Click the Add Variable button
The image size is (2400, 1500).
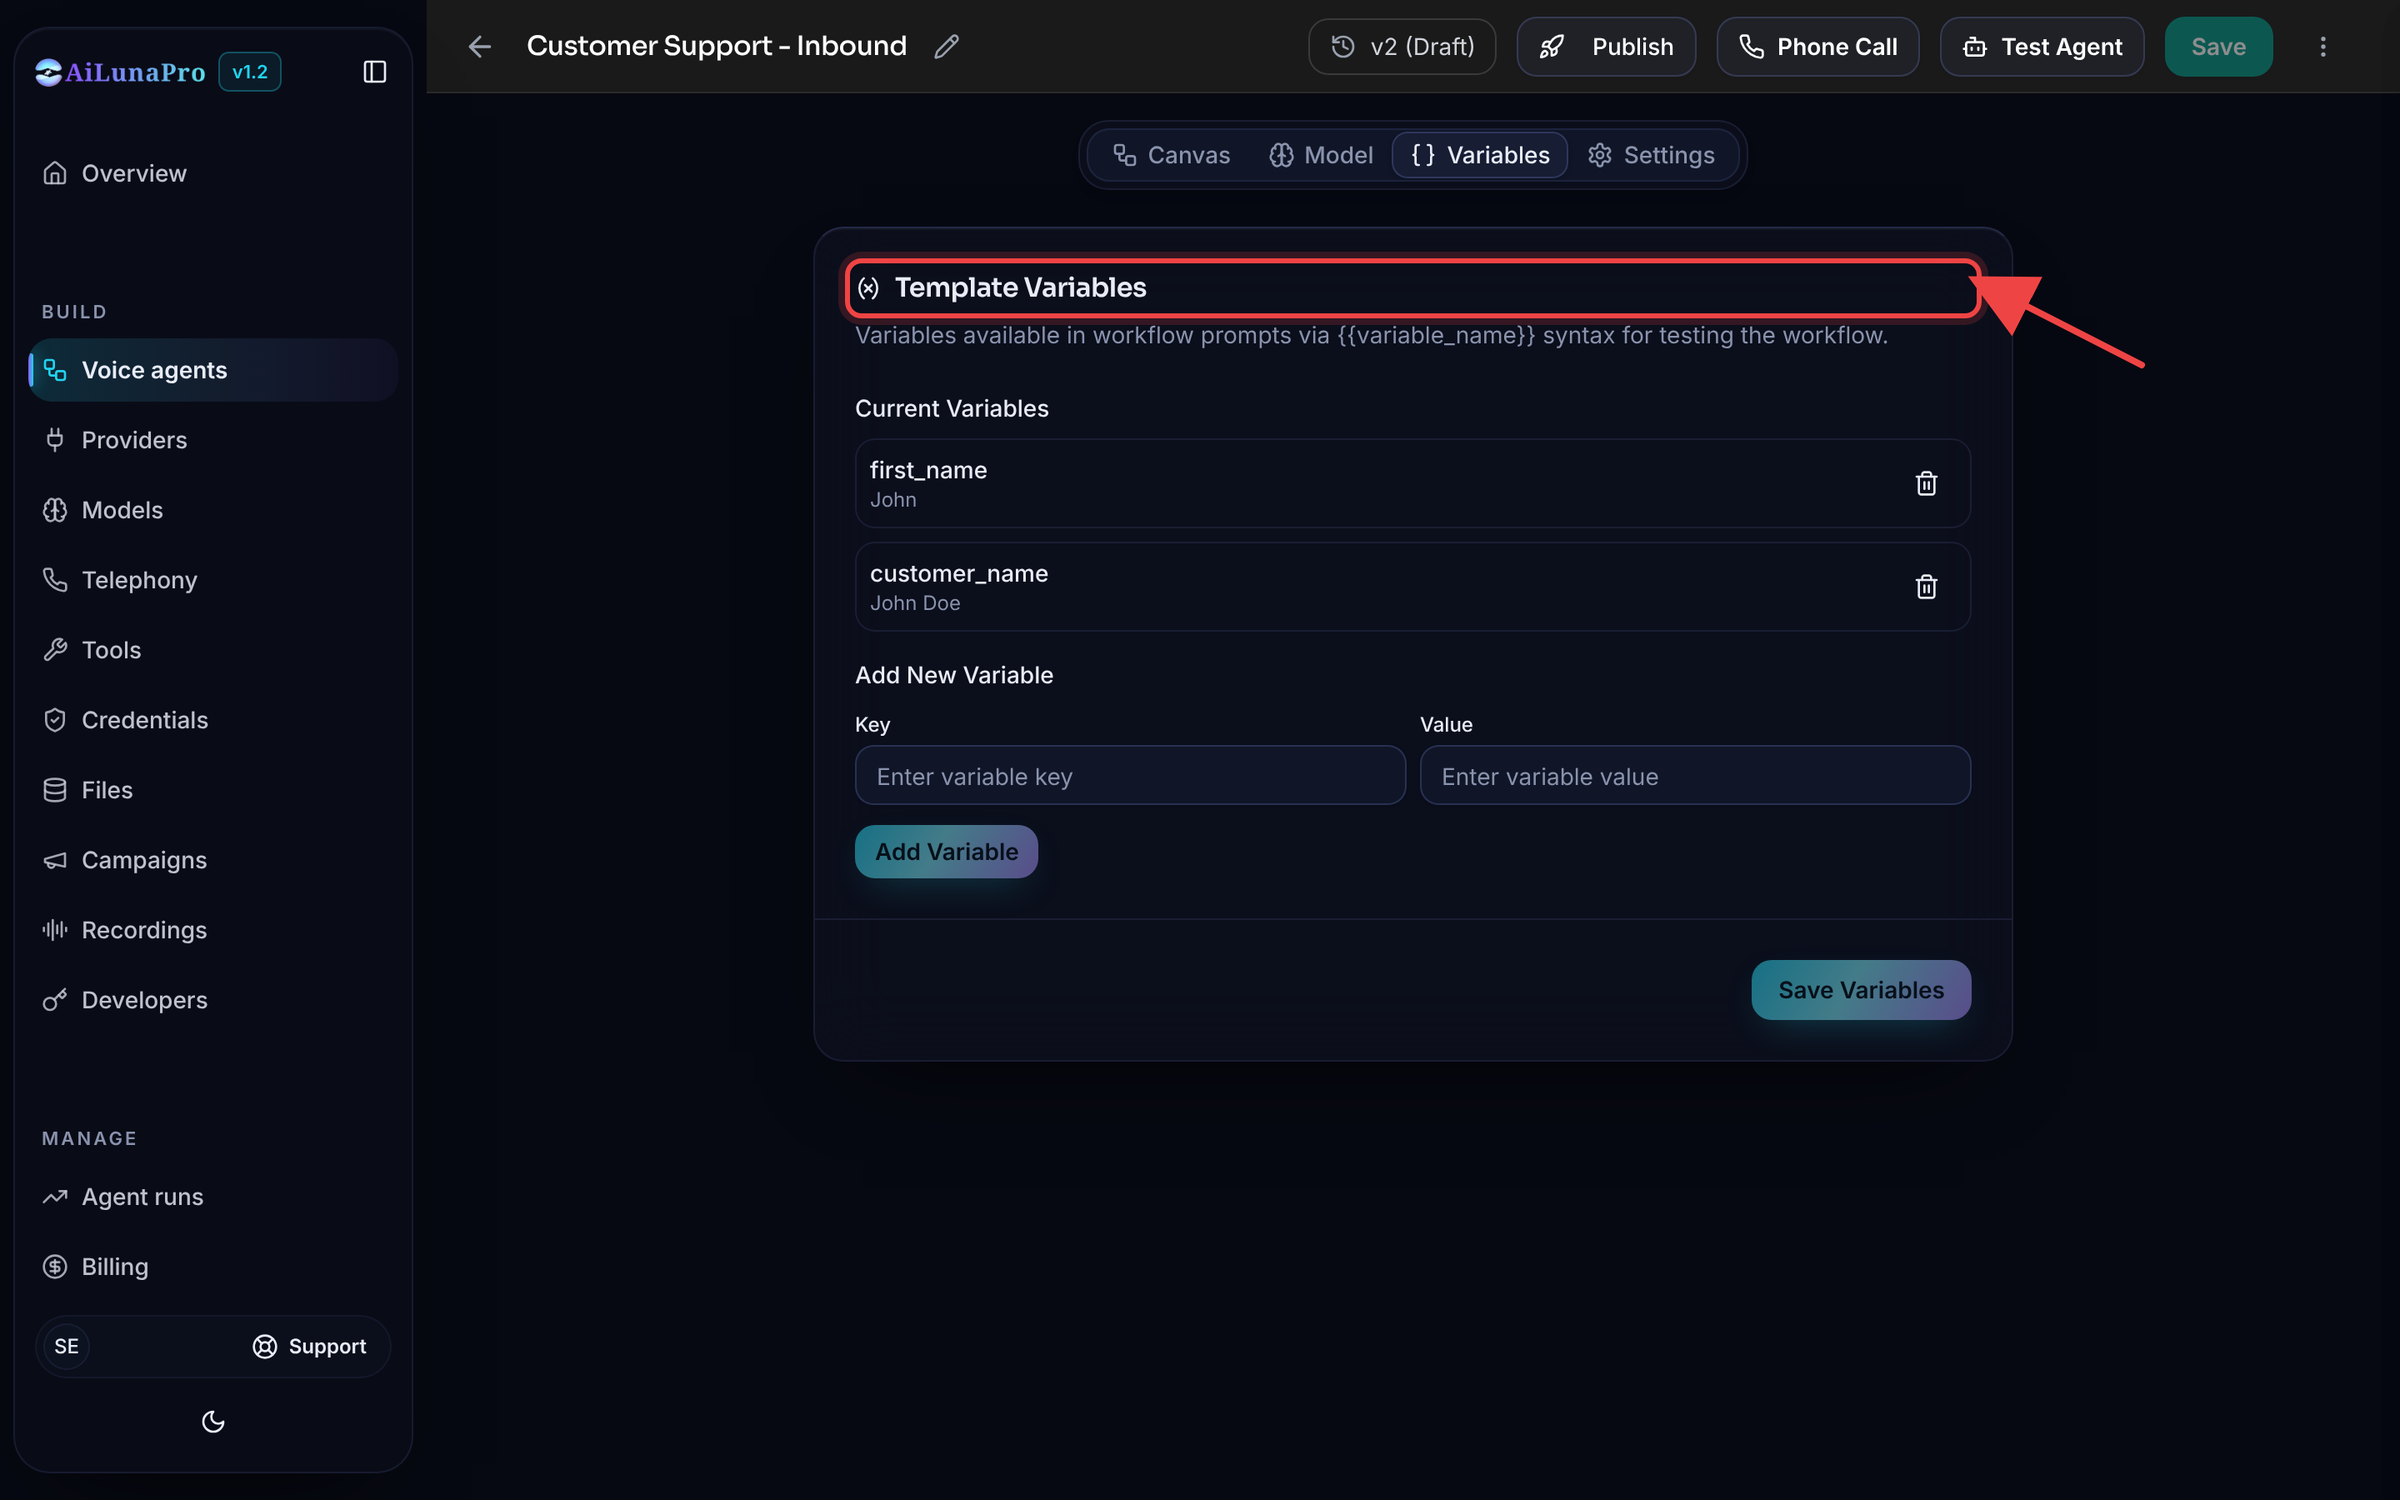[x=946, y=851]
